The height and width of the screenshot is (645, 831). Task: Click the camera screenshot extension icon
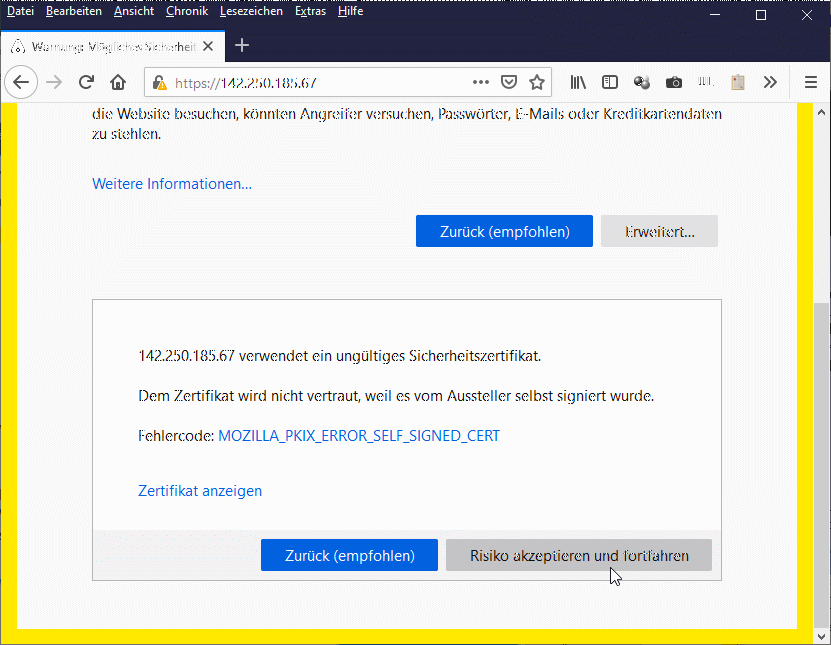pyautogui.click(x=674, y=82)
